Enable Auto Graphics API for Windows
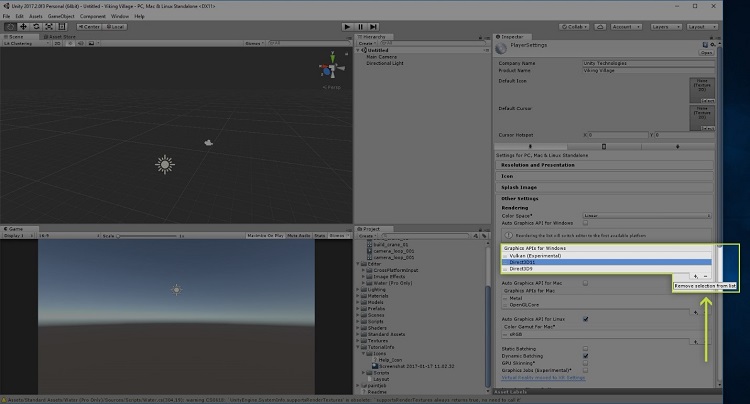Screen dimensions: 750x404 [585, 223]
